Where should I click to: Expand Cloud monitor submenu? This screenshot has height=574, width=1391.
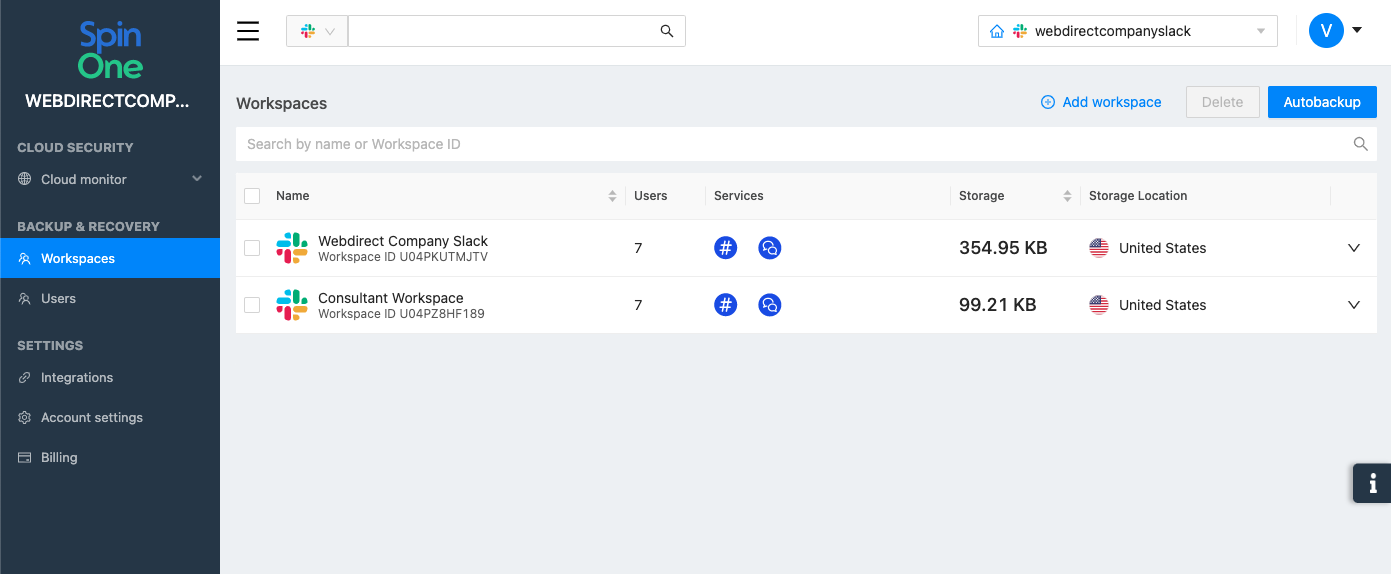point(197,179)
